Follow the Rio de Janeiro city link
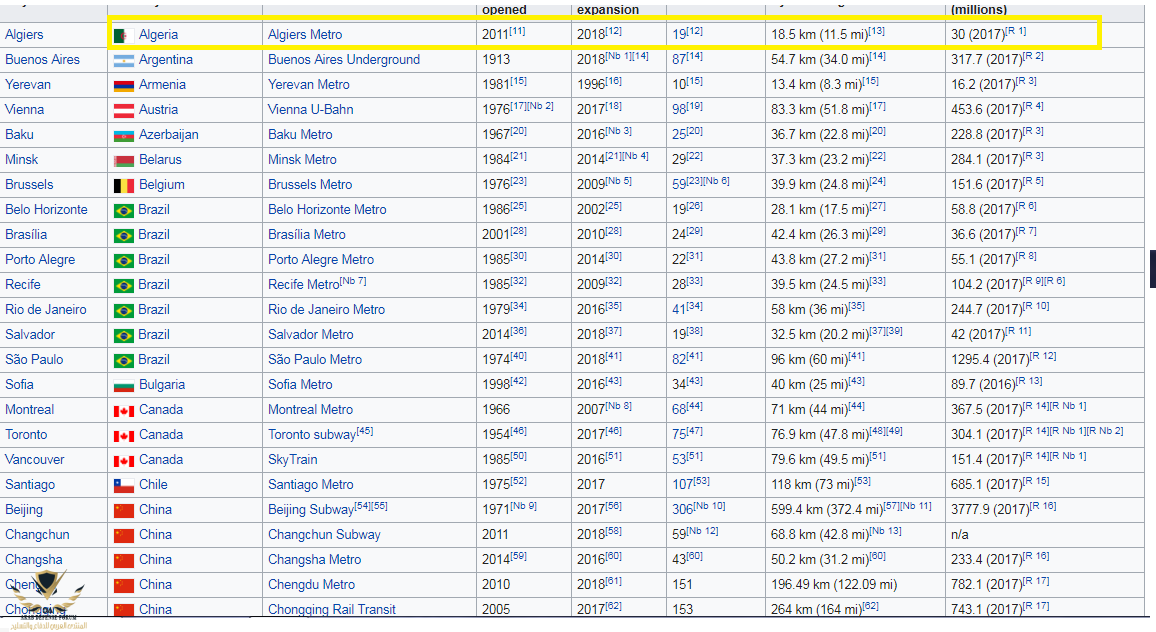 [x=46, y=310]
